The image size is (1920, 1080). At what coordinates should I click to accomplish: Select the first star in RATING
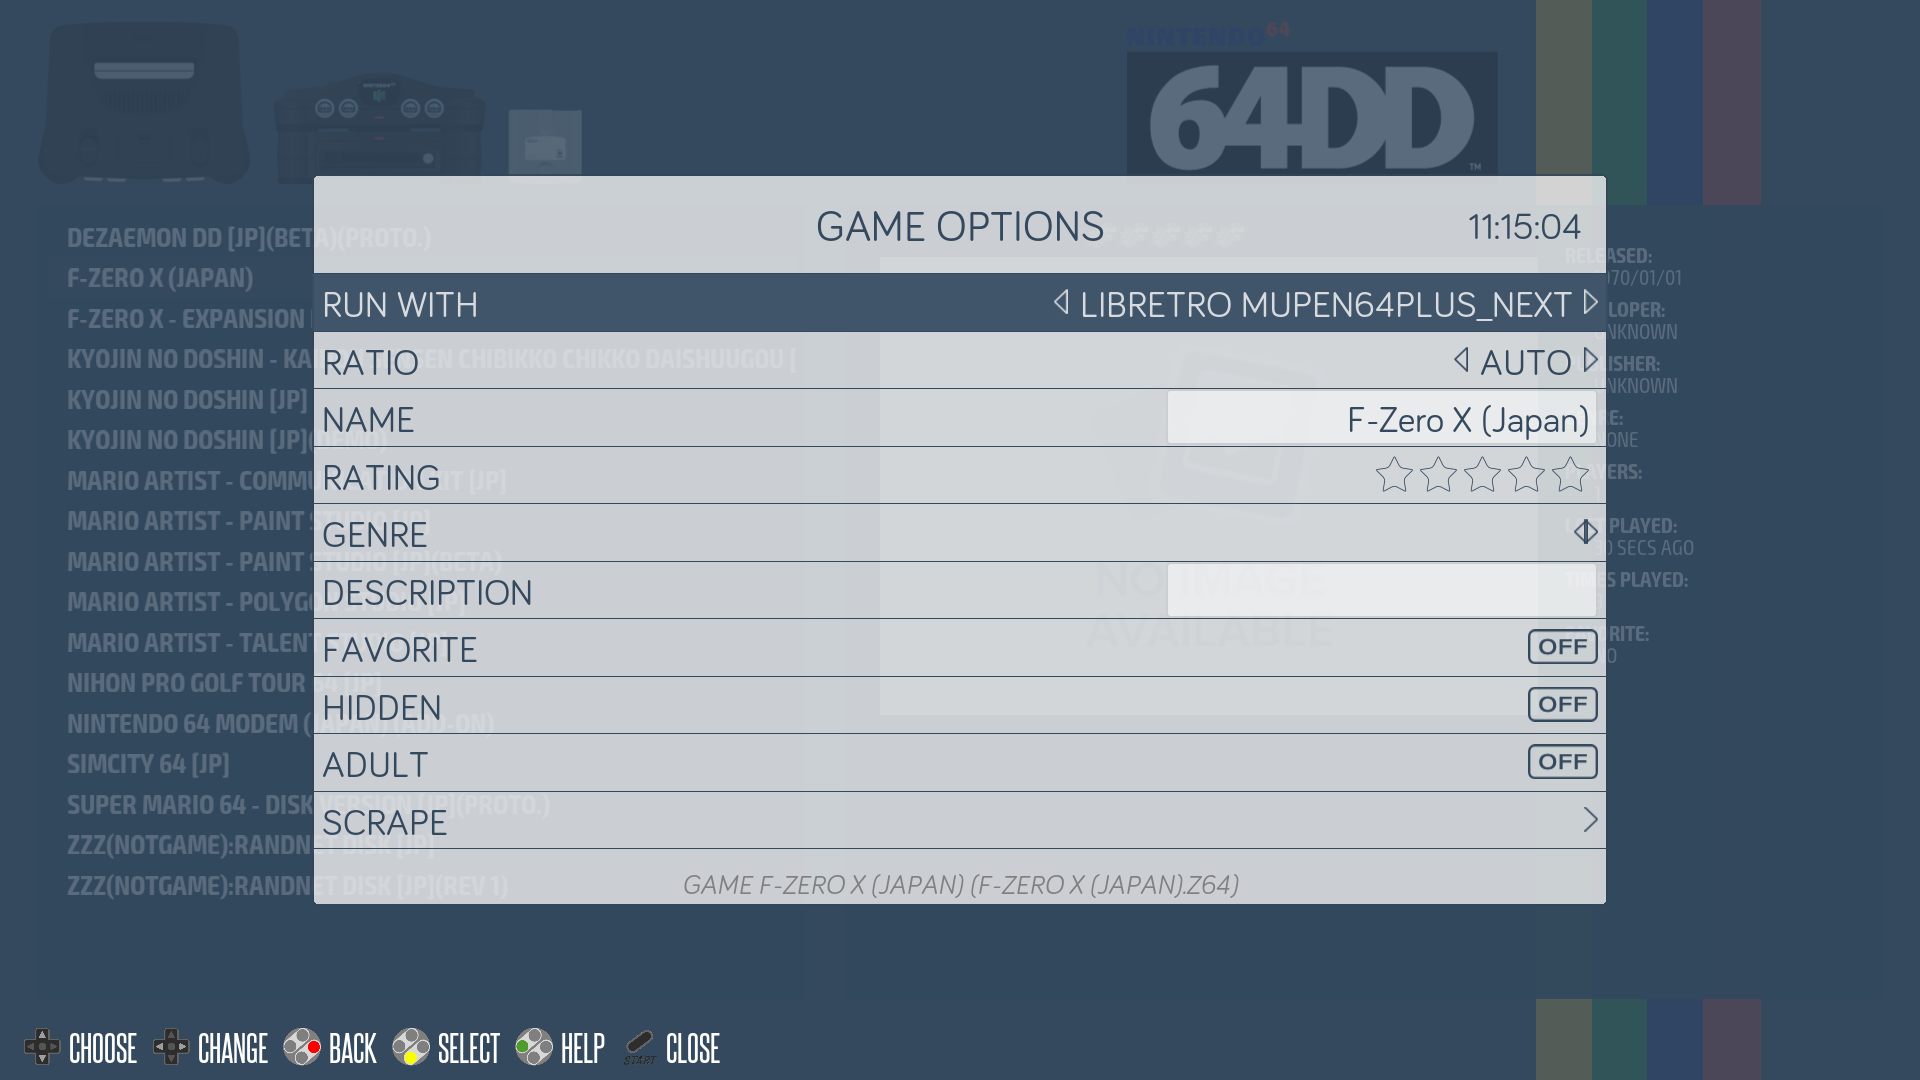tap(1393, 476)
